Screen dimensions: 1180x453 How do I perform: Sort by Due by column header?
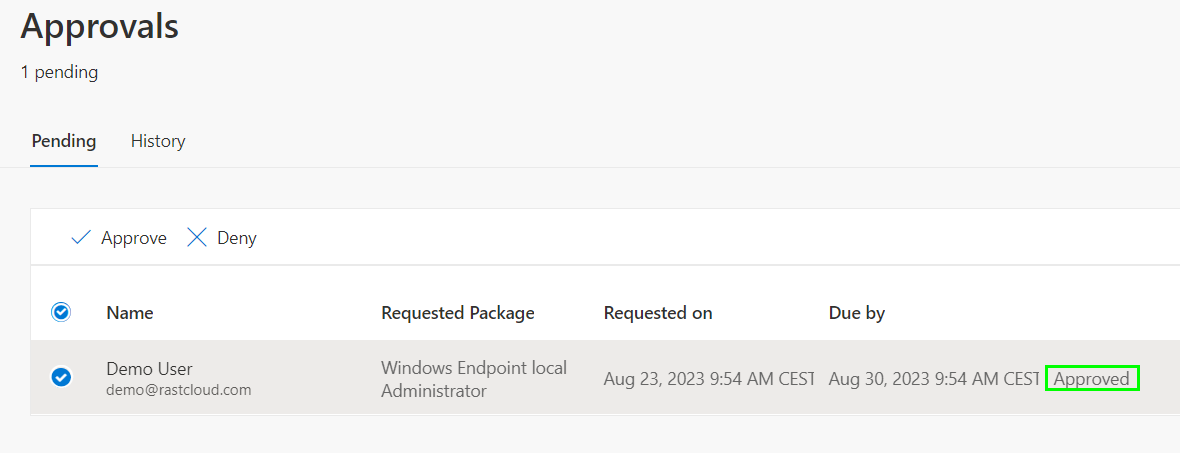click(857, 313)
